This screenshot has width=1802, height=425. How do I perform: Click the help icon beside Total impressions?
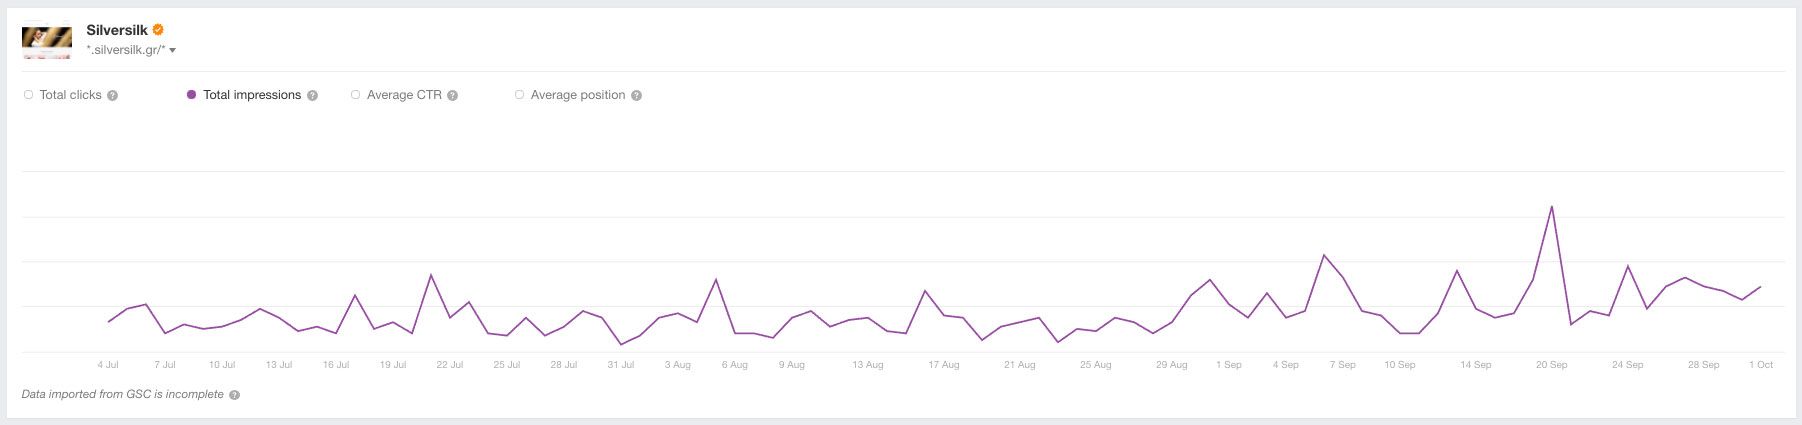coord(312,96)
